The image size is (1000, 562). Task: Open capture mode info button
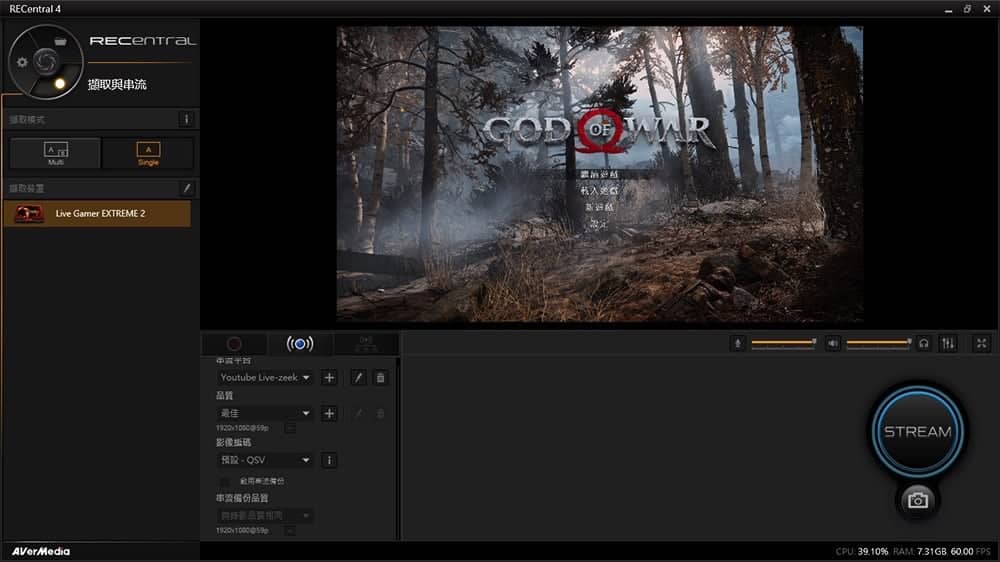coord(186,119)
